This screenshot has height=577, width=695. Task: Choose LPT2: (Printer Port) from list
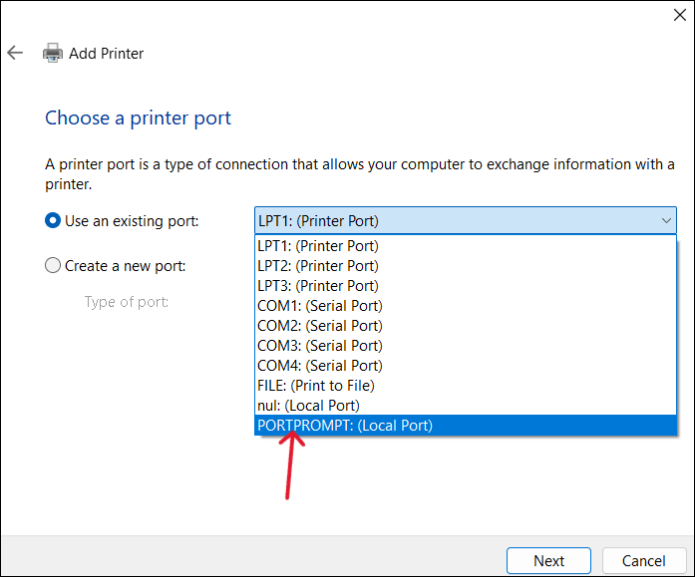click(318, 266)
